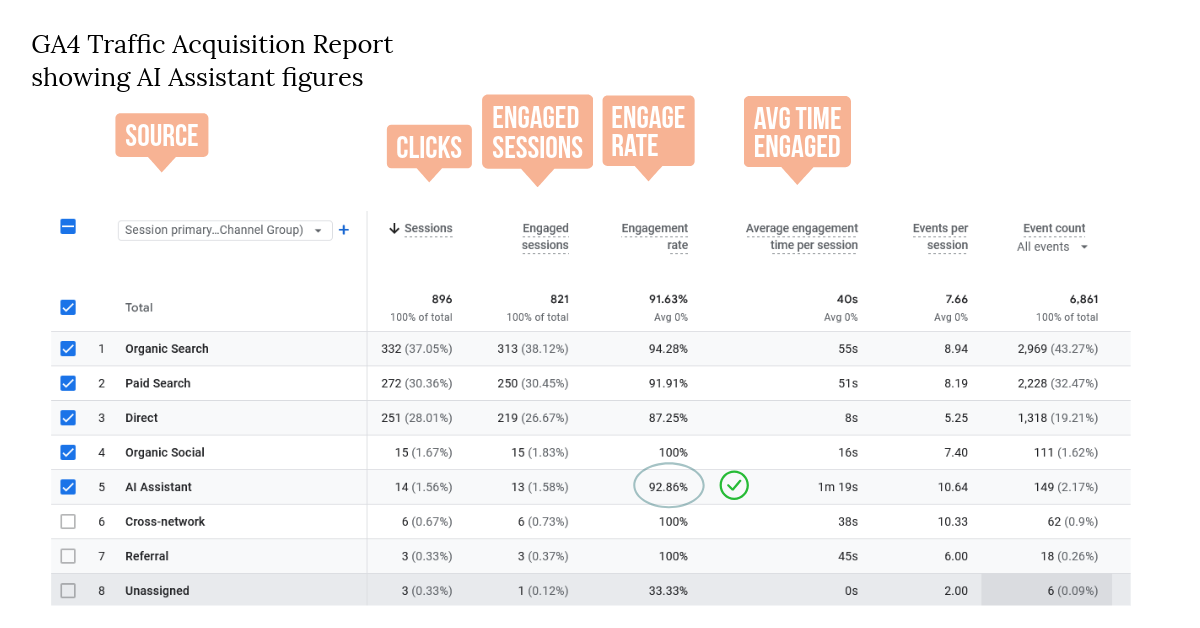The height and width of the screenshot is (628, 1200).
Task: Click the ENGAGED SESSIONS callout label
Action: point(537,133)
